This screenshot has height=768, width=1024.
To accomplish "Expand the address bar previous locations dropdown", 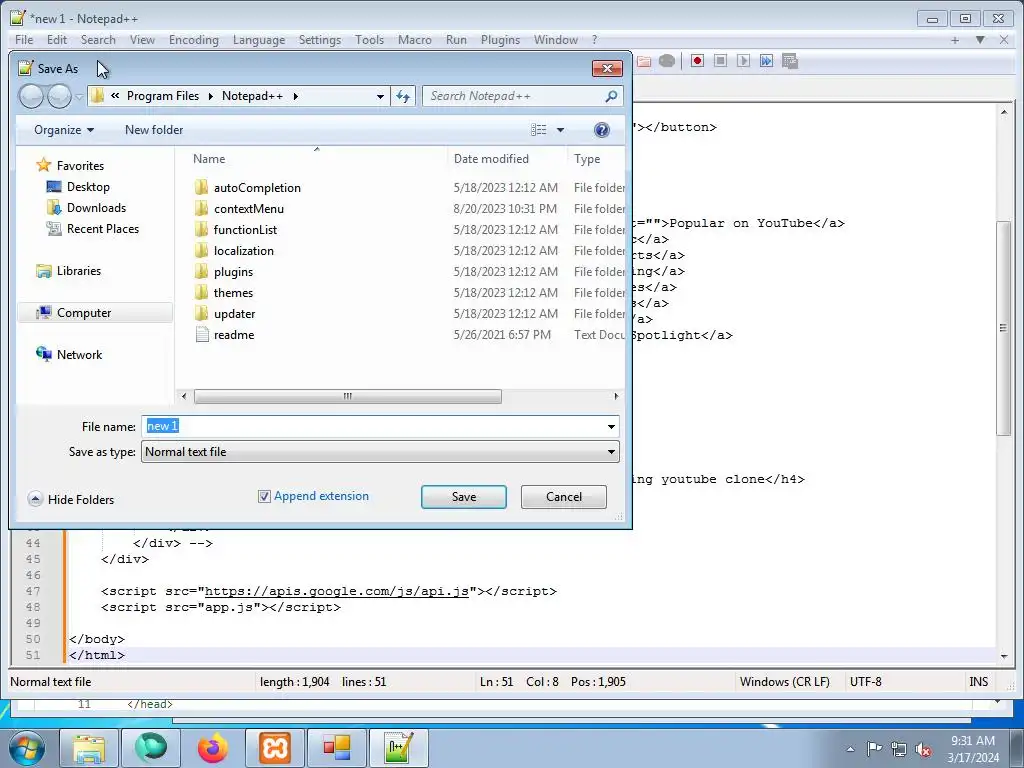I will (380, 97).
